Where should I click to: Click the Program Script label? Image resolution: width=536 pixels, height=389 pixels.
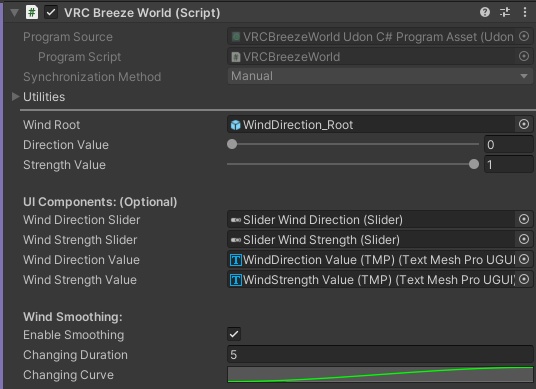click(x=79, y=57)
